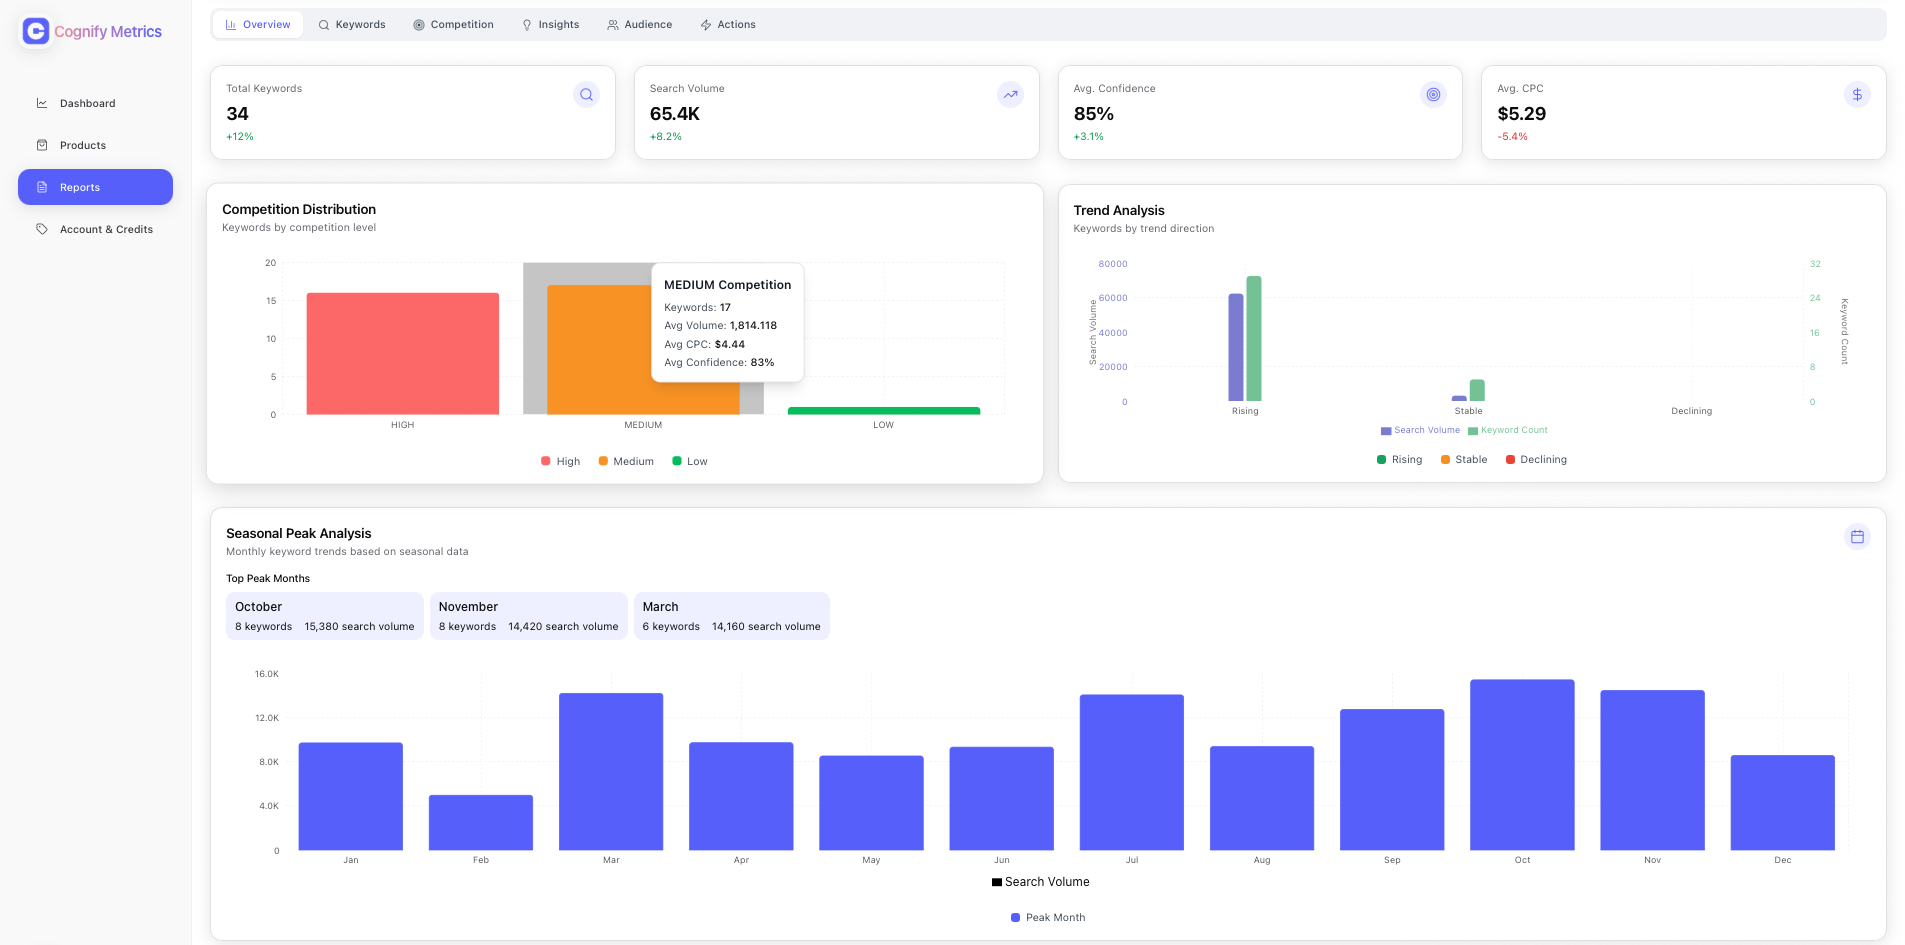Navigate to Dashboard in the sidebar

[x=87, y=103]
